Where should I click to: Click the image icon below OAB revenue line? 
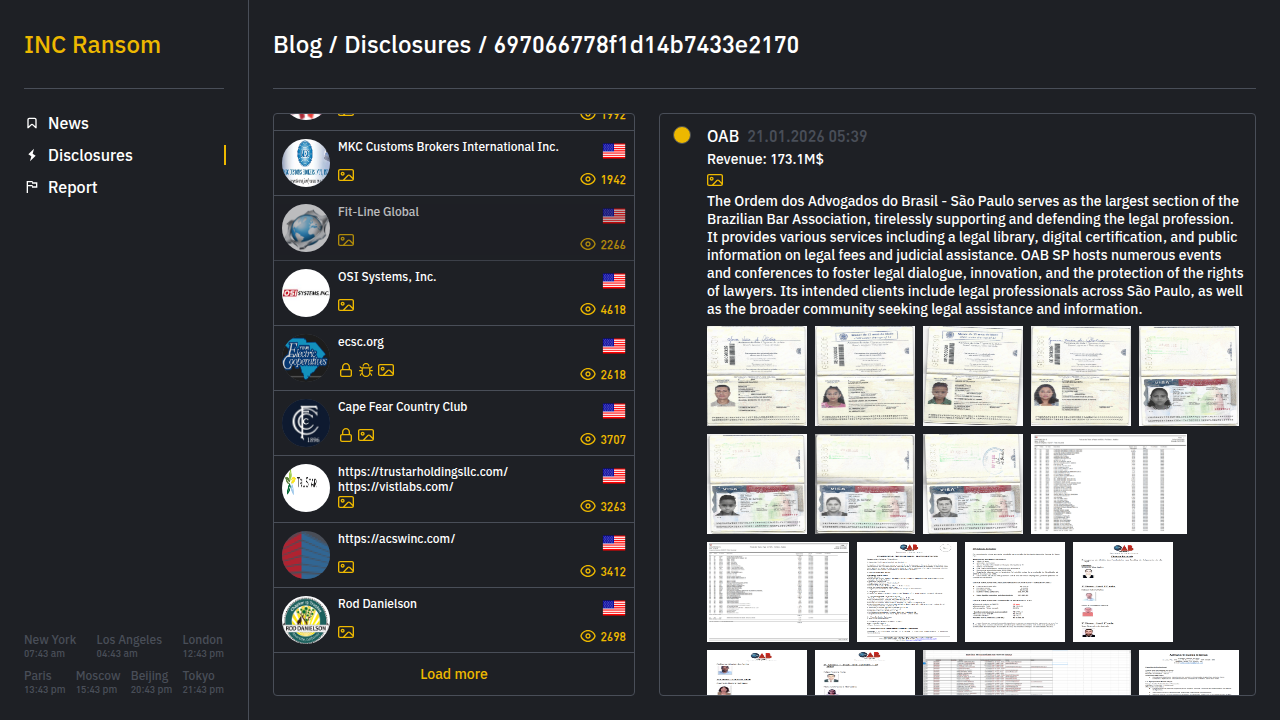coord(715,180)
